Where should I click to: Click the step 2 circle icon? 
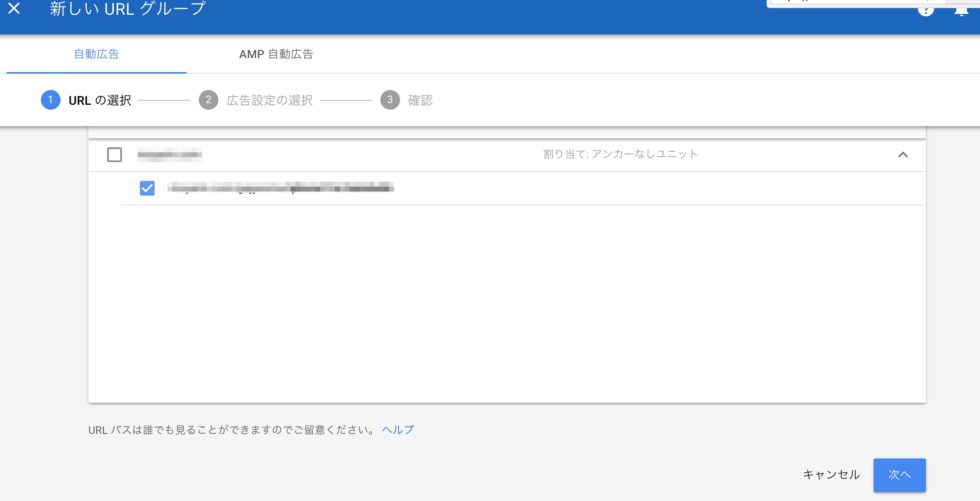(208, 100)
